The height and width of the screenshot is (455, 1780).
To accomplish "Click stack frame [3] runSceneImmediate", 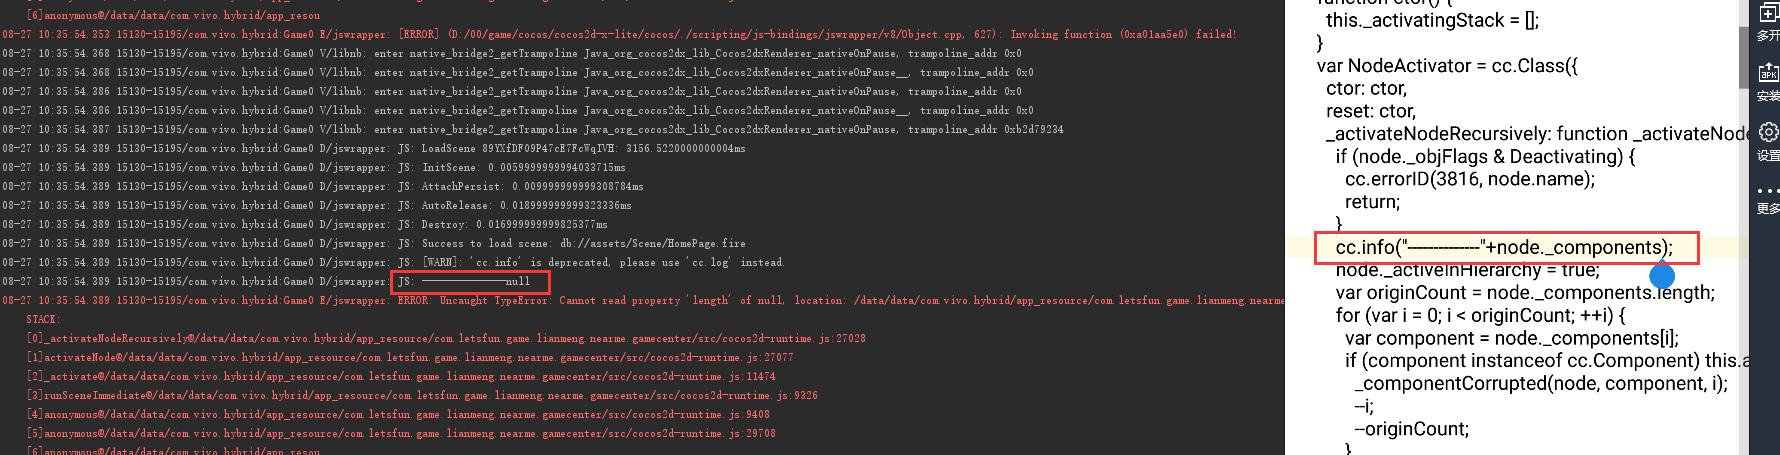I will [422, 395].
